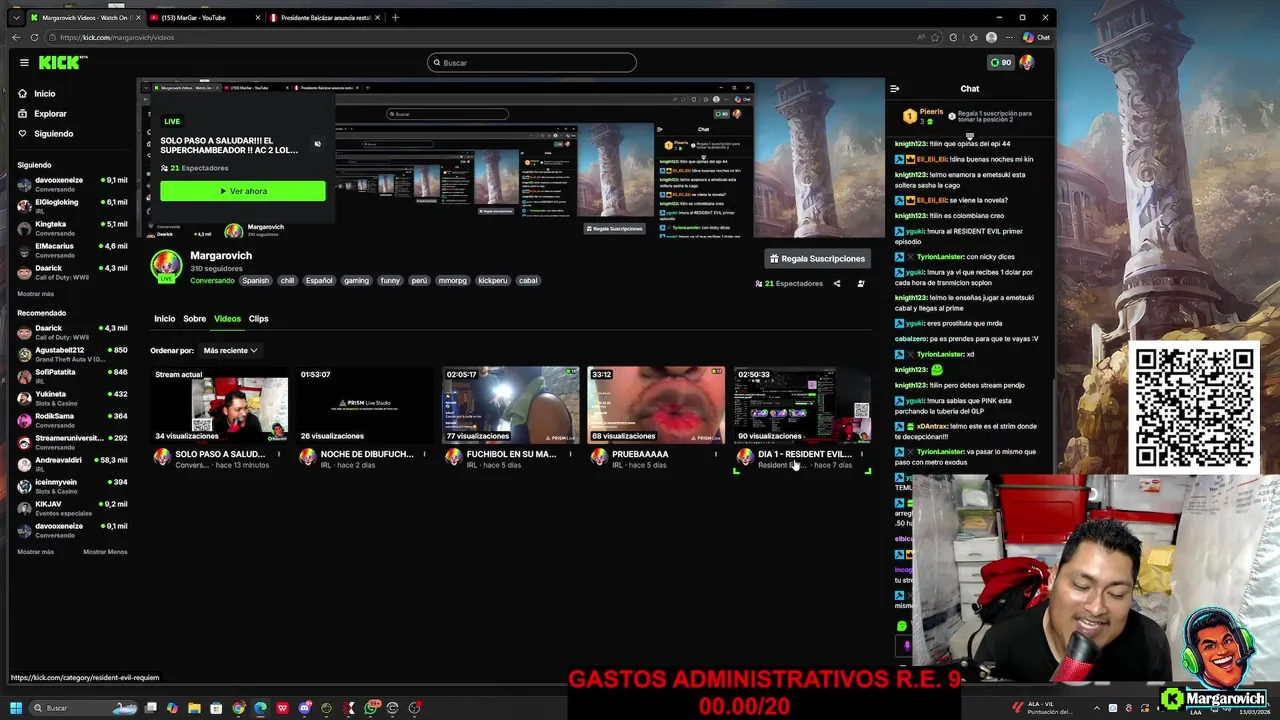Open Agustabell212 in recommended list
Screen dimensions: 1280x720
72,354
